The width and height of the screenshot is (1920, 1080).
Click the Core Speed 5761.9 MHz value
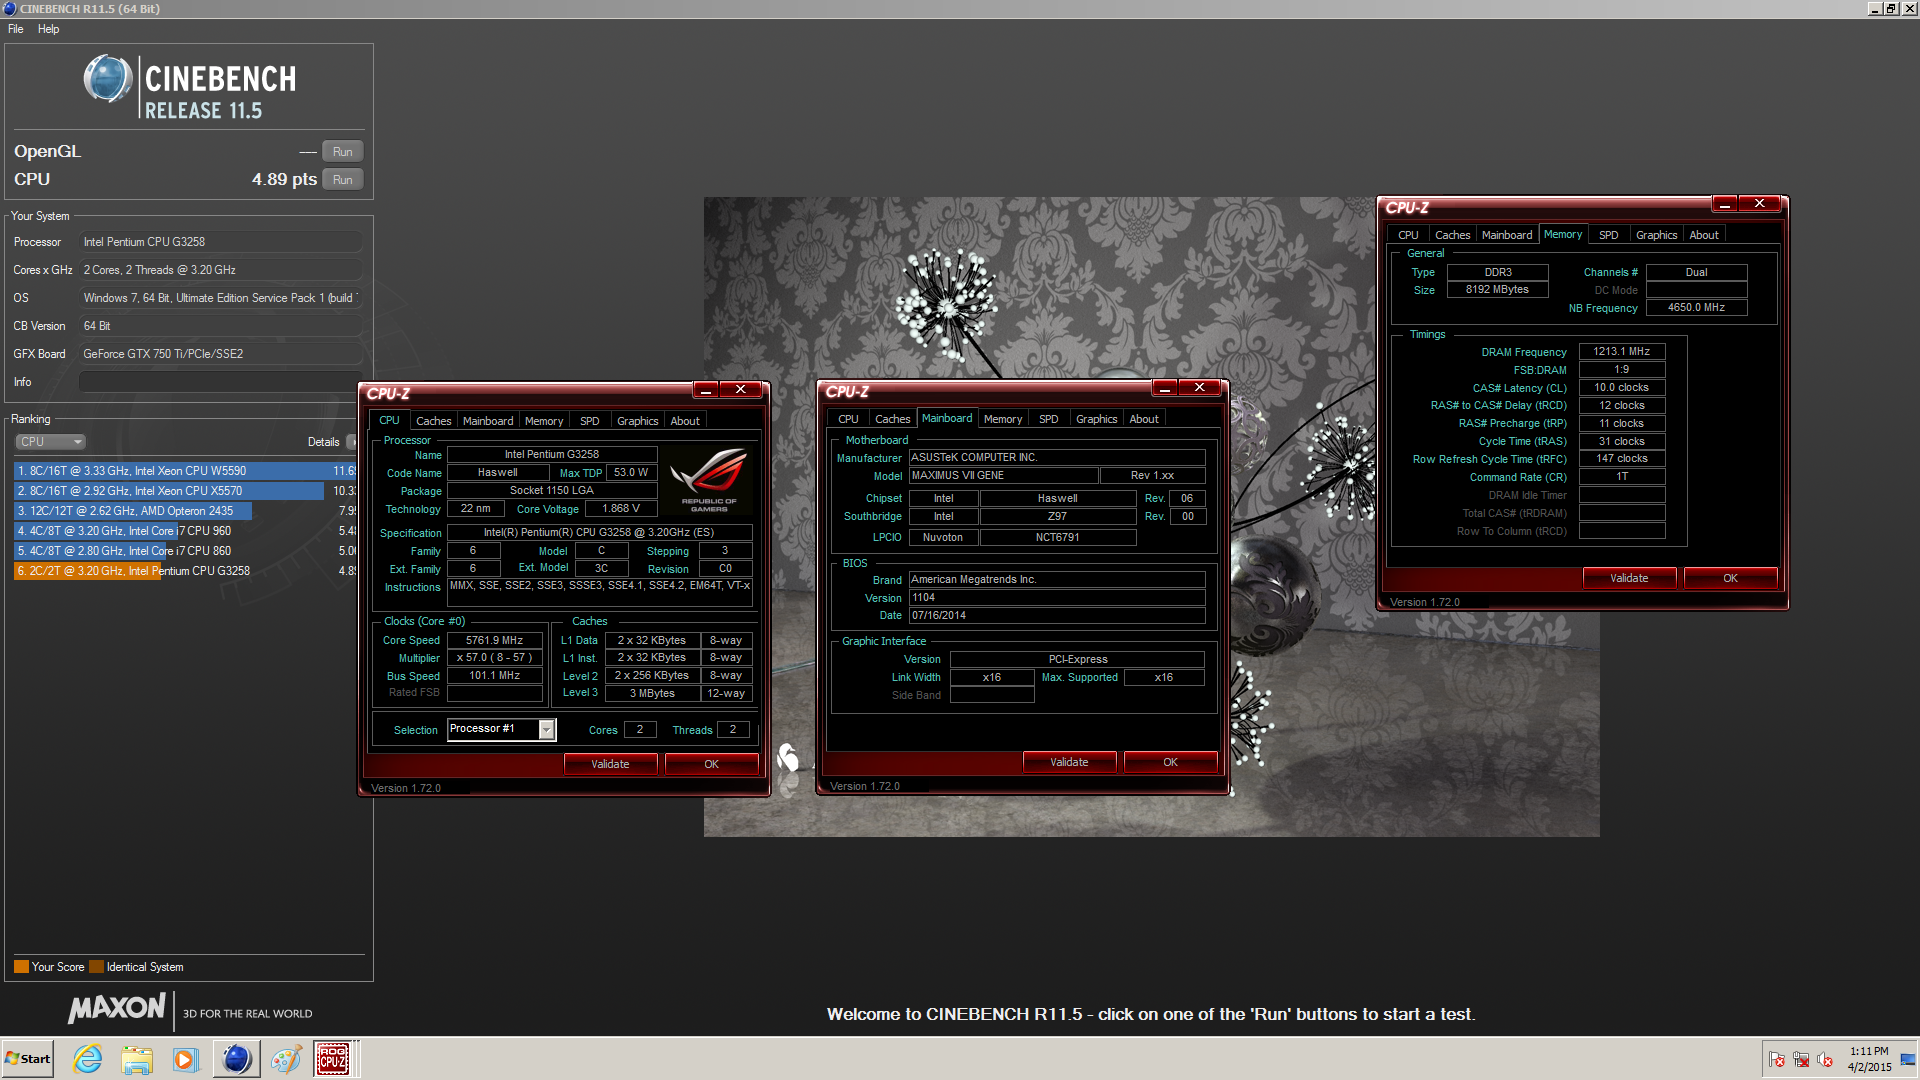pos(494,640)
